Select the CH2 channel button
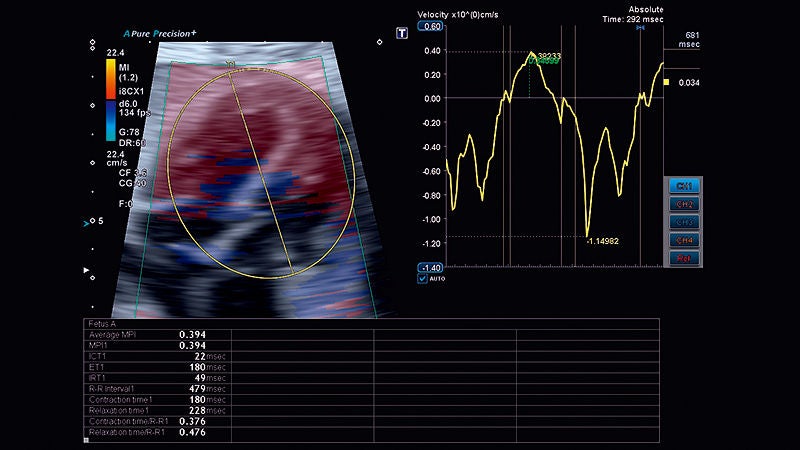This screenshot has width=800, height=450. 684,204
